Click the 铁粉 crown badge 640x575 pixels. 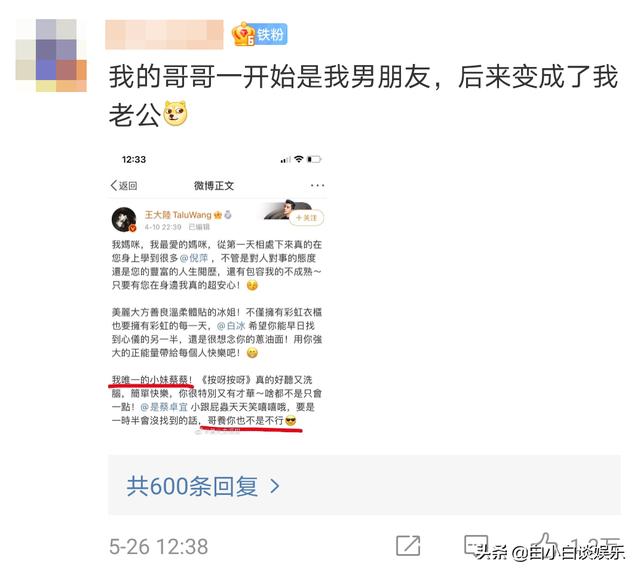tap(259, 34)
